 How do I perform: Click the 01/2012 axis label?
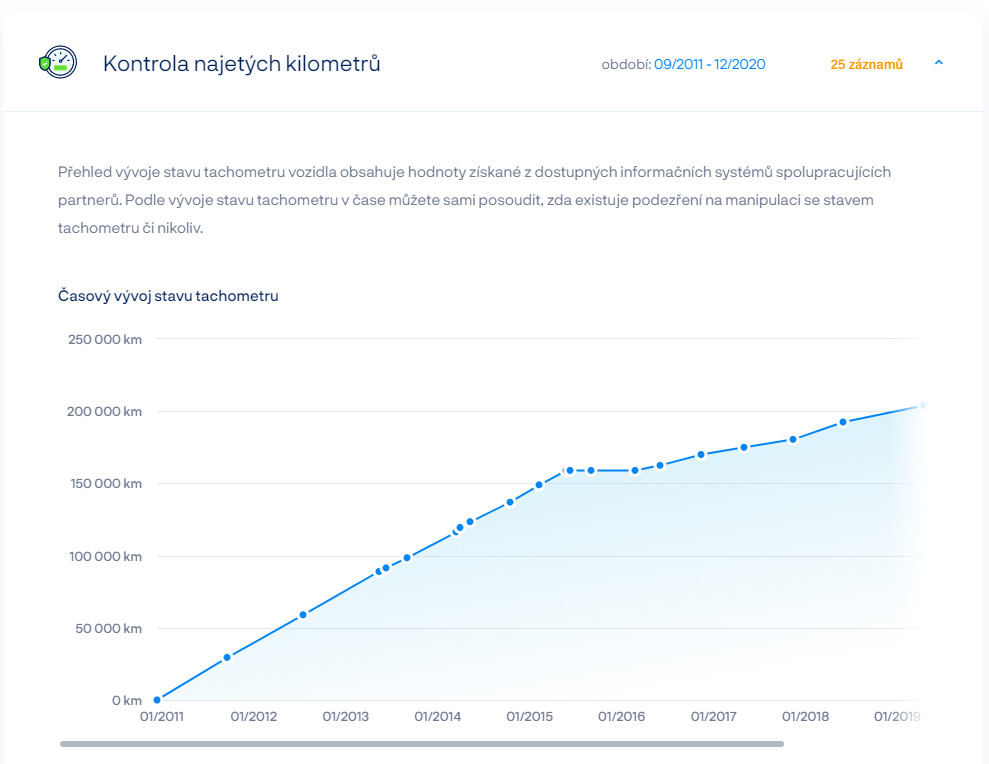click(254, 717)
